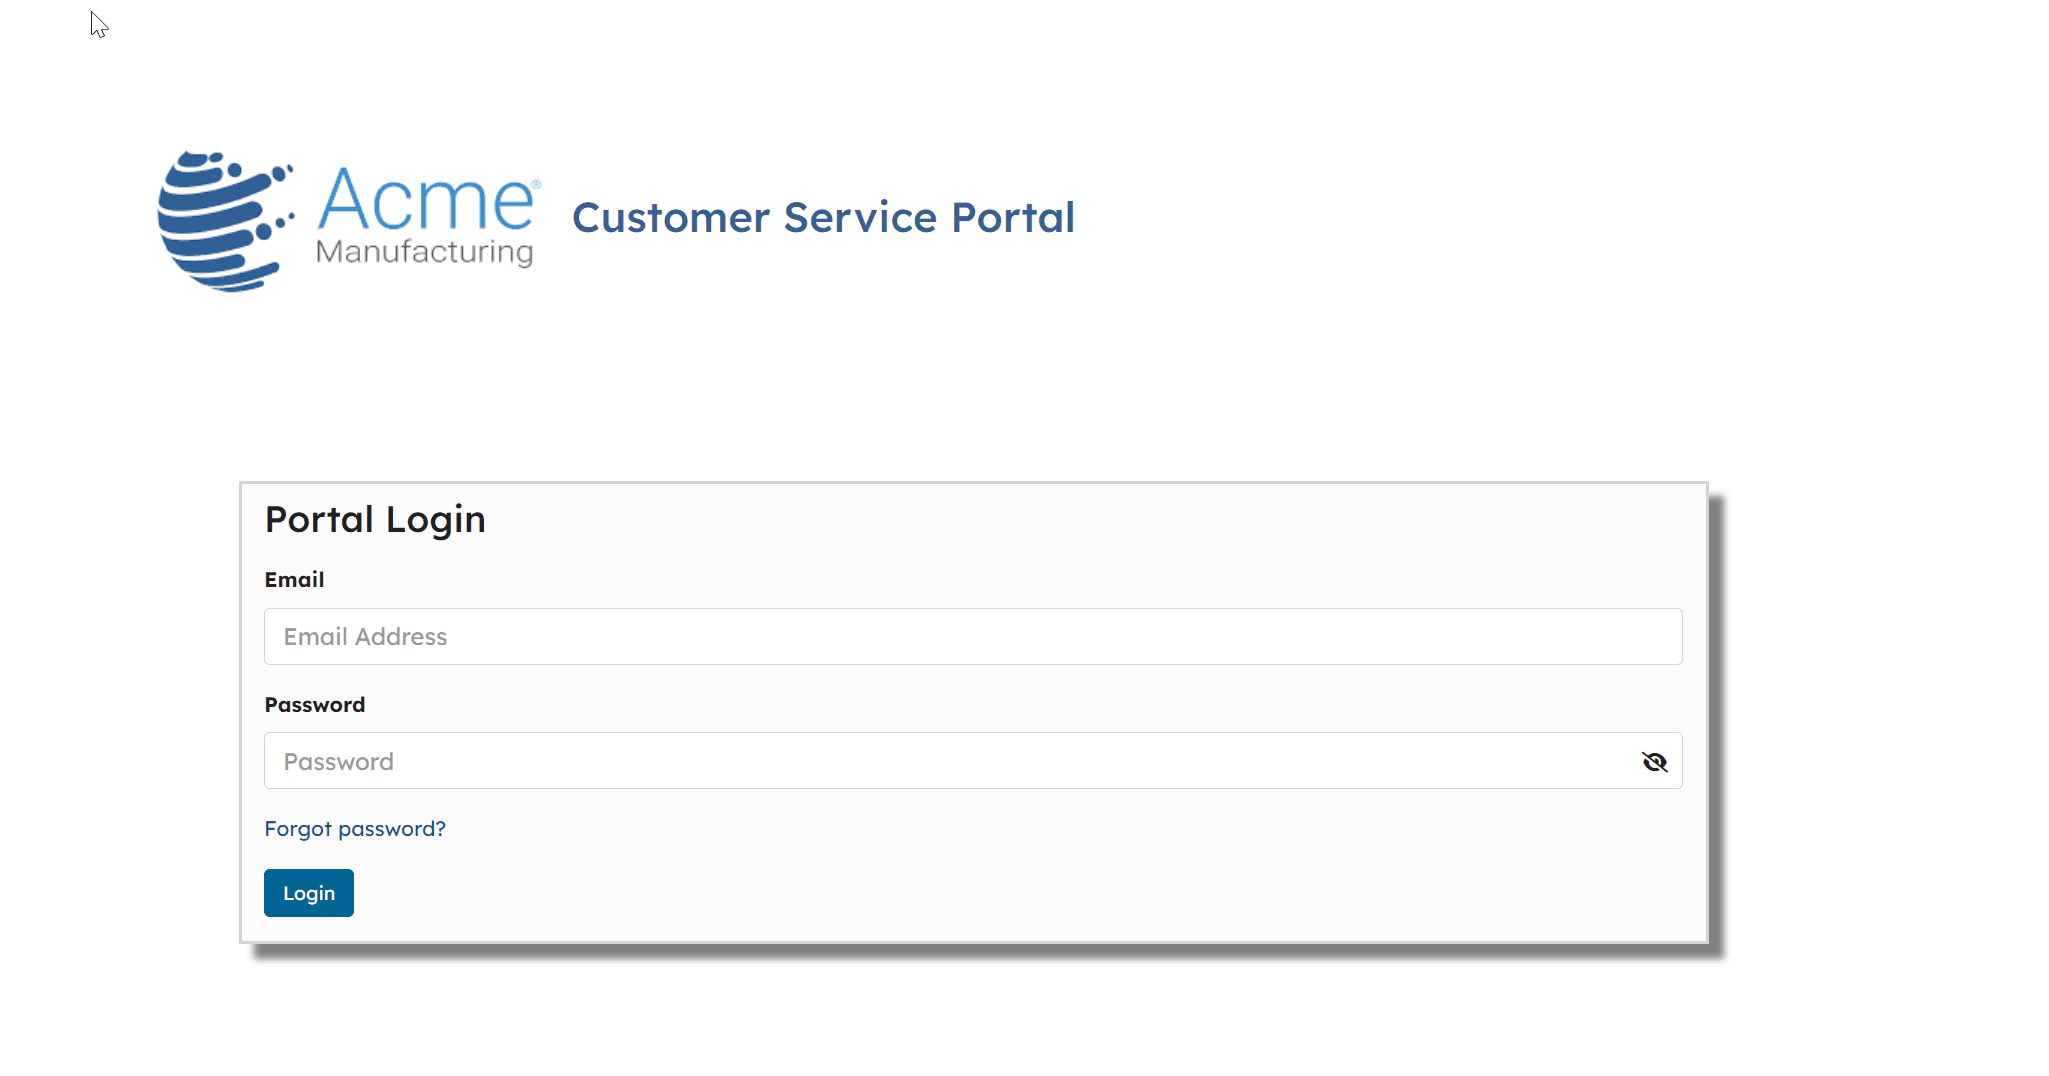Image resolution: width=2049 pixels, height=1076 pixels.
Task: Click the login card's drop shadow edge
Action: (1717, 720)
